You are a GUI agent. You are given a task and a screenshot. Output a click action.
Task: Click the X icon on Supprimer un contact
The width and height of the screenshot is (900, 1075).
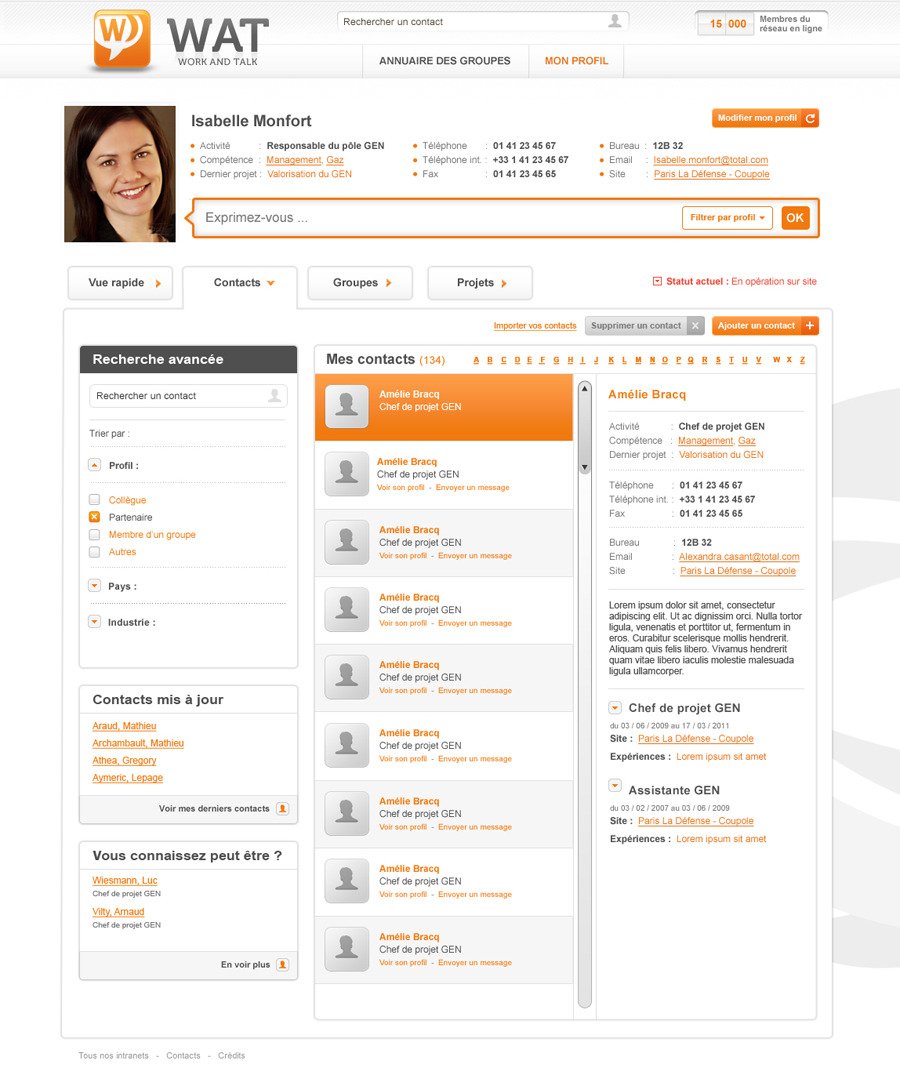[695, 326]
